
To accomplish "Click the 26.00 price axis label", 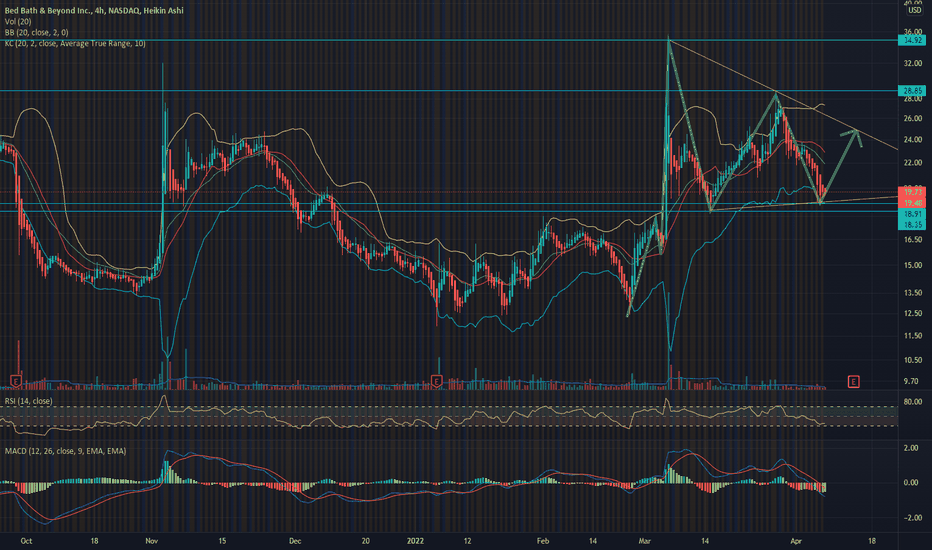I will pyautogui.click(x=912, y=119).
